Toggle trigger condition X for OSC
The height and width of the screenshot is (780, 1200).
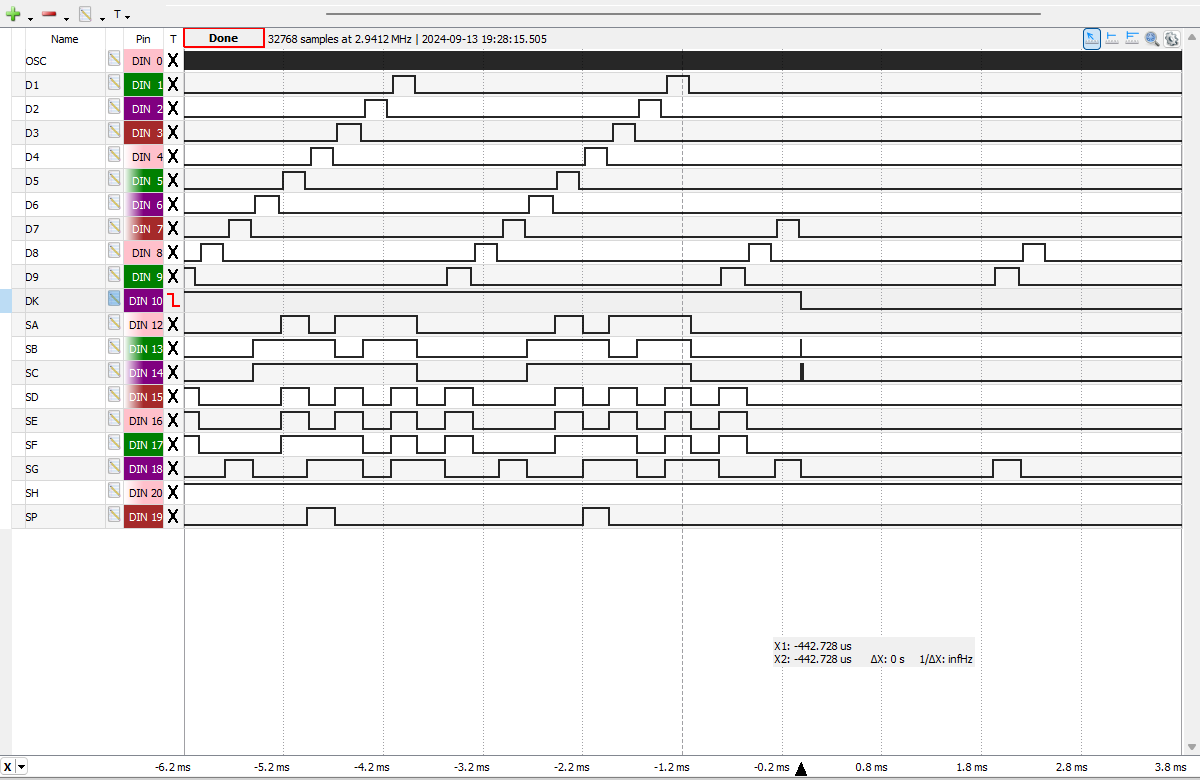click(173, 60)
